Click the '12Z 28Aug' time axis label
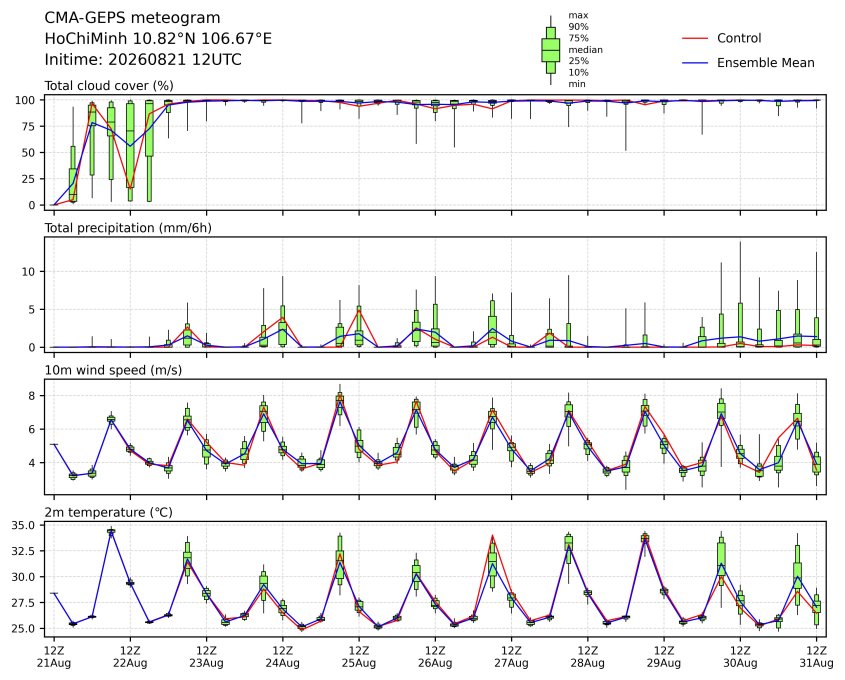The height and width of the screenshot is (680, 845). [588, 656]
